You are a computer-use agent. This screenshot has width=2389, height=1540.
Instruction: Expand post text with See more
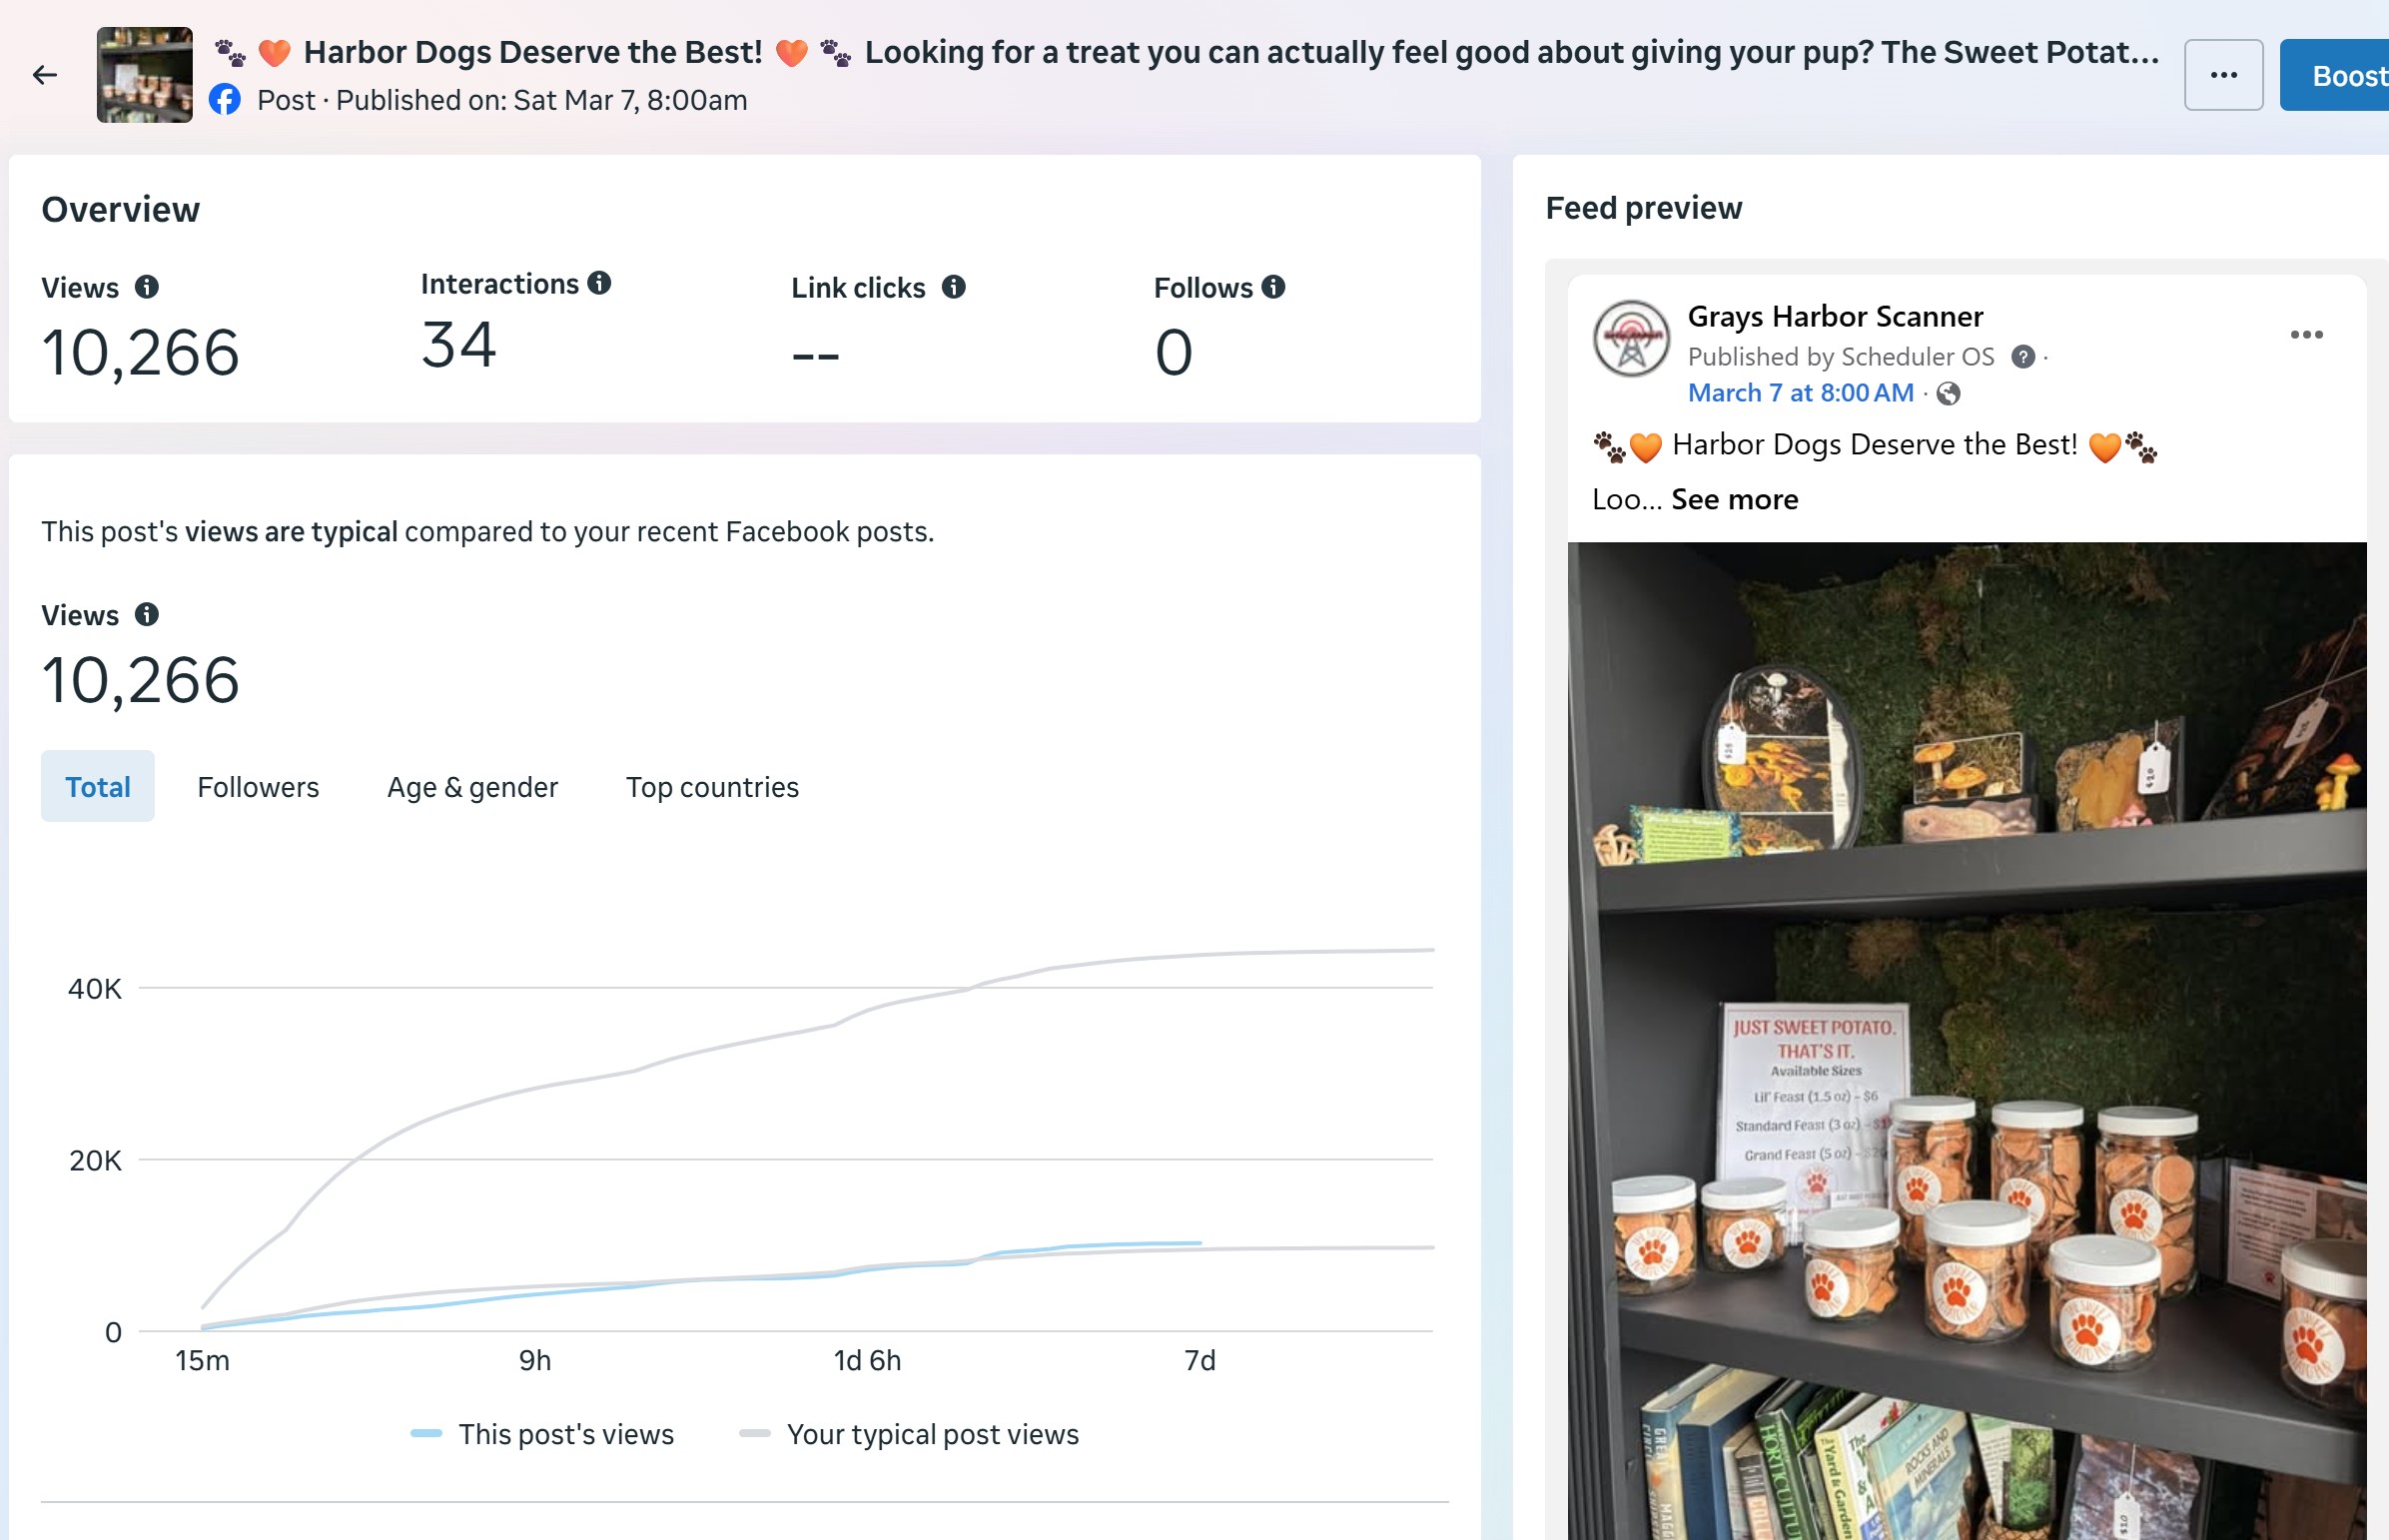point(1734,499)
